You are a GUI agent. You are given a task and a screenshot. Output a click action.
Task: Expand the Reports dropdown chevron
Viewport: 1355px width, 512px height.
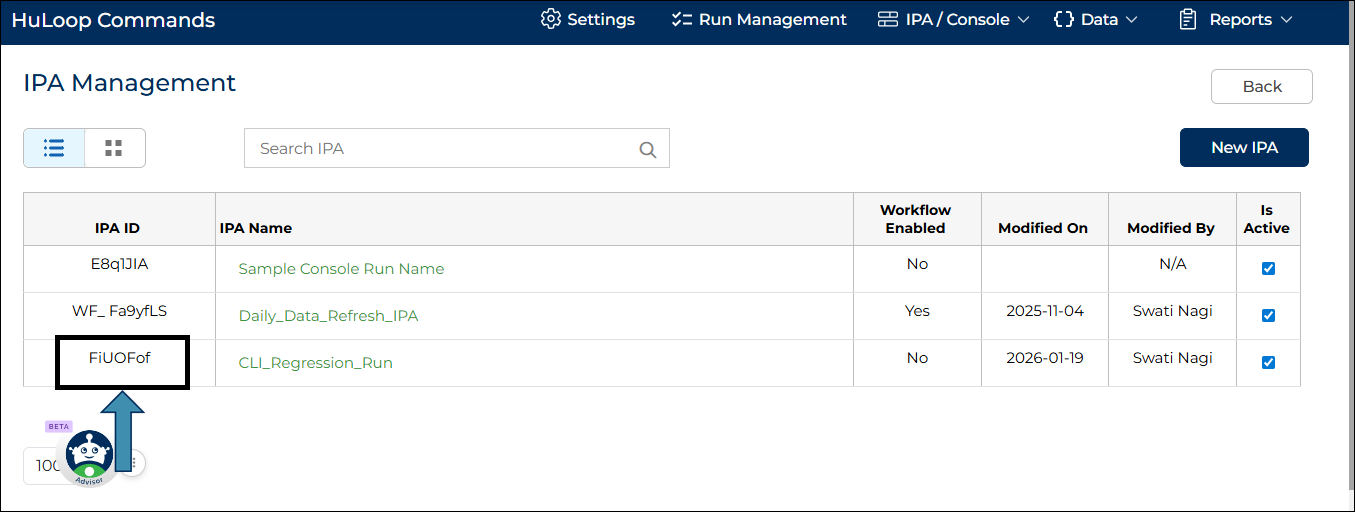[1286, 20]
